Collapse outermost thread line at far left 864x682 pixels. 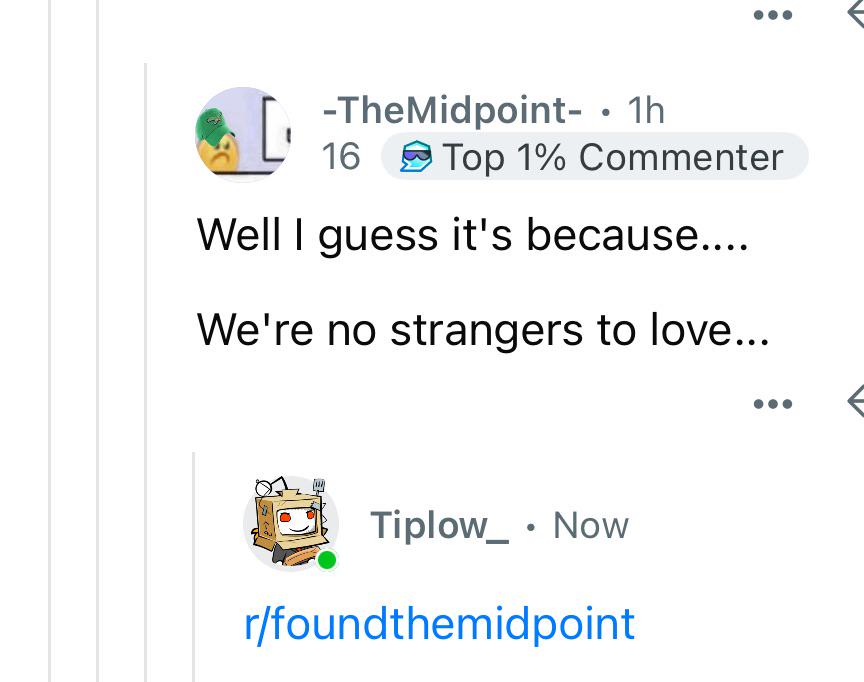[50, 341]
